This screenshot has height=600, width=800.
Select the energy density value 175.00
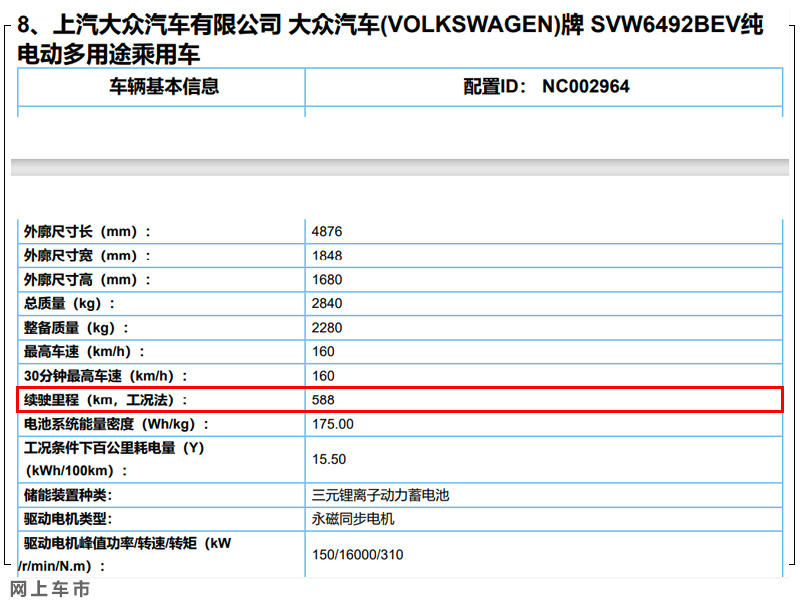[x=333, y=424]
